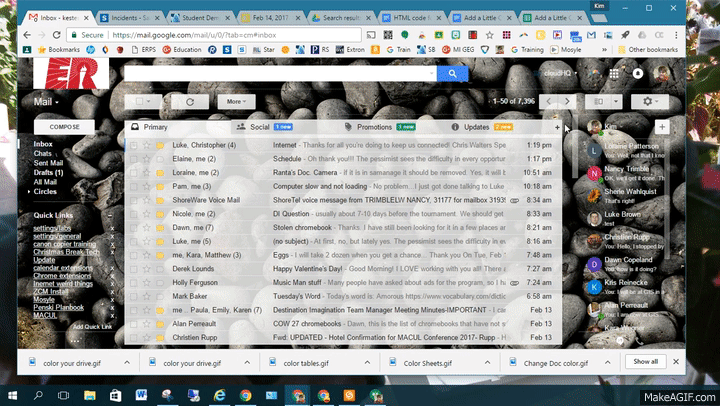This screenshot has width=720, height=406.
Task: Tick the checkbox next to Mark Baker
Action: [x=134, y=297]
